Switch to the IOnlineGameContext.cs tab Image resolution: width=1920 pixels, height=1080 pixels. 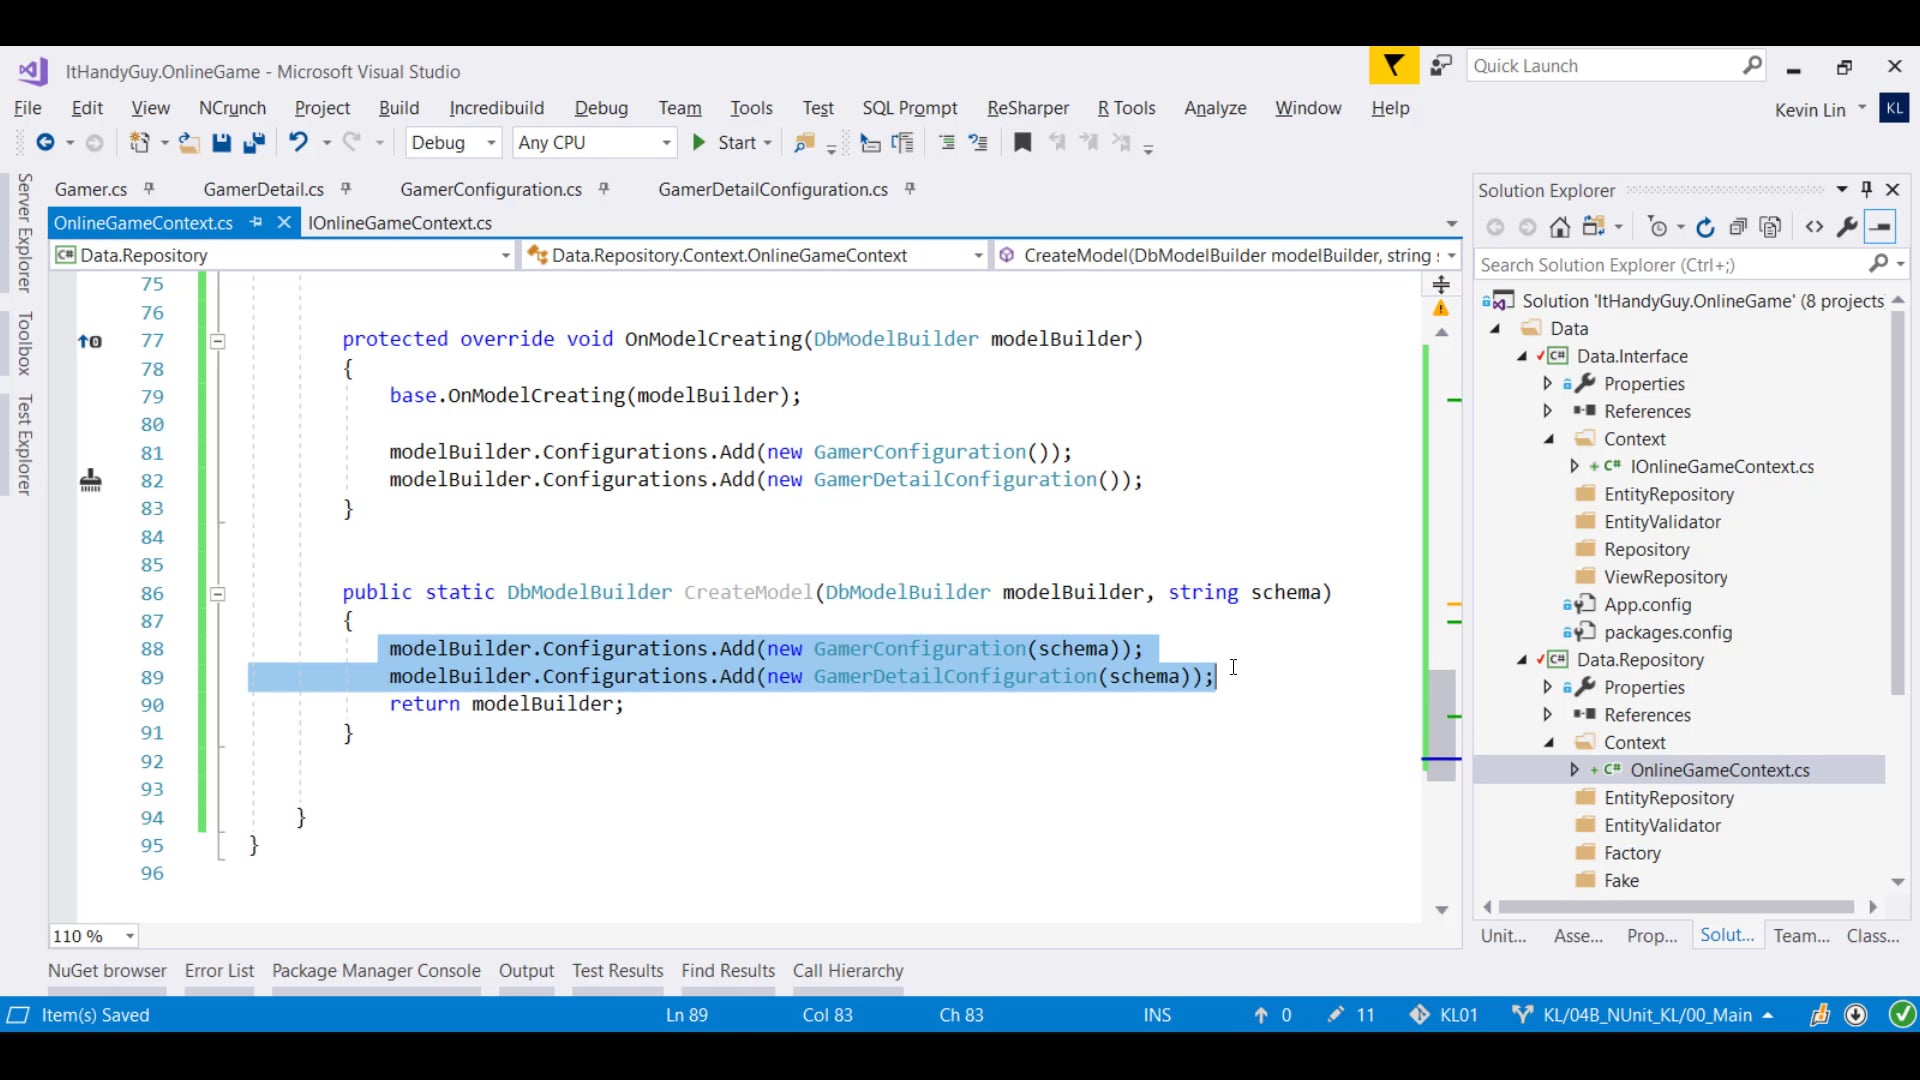(x=400, y=223)
